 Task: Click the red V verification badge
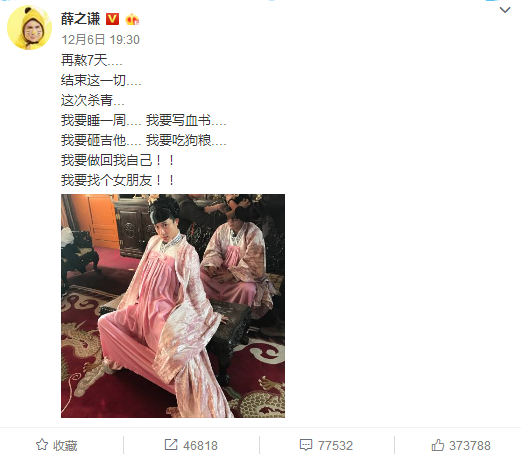112,19
